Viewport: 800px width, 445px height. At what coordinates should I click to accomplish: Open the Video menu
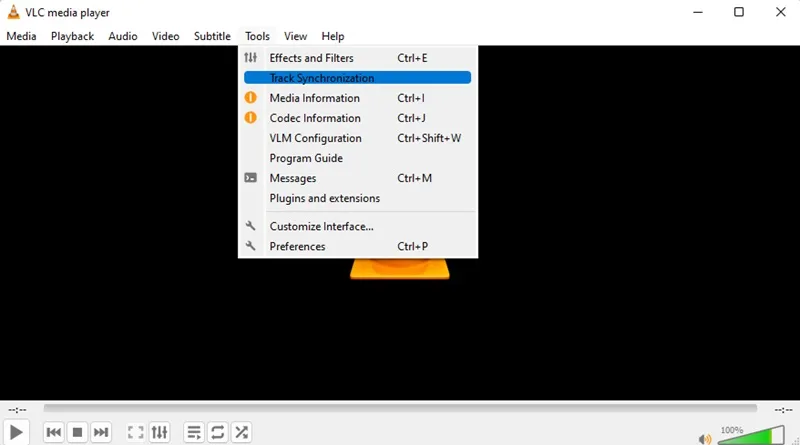(165, 36)
